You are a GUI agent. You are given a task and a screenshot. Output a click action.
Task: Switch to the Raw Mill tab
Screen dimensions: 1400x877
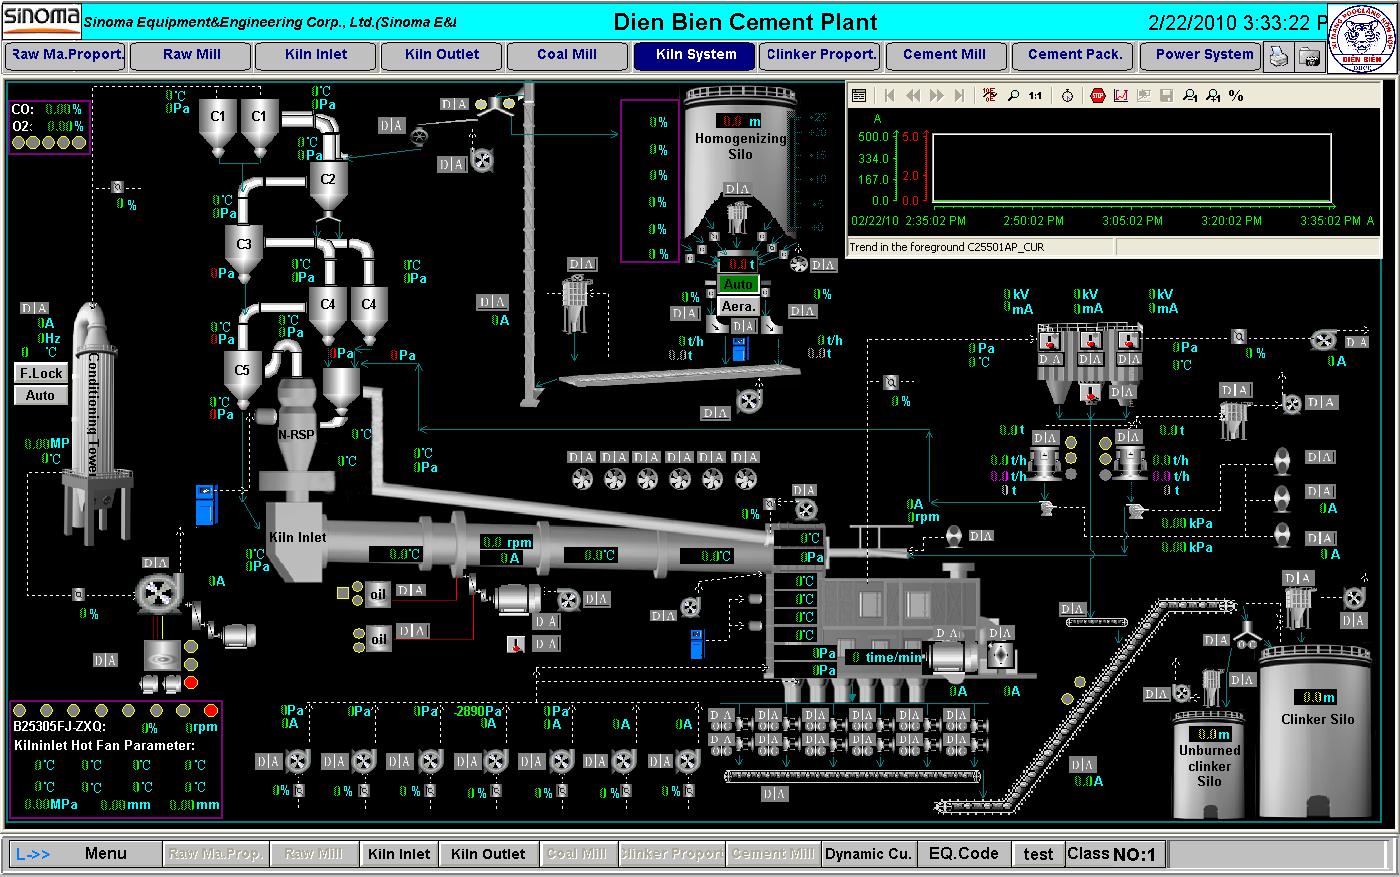tap(191, 56)
